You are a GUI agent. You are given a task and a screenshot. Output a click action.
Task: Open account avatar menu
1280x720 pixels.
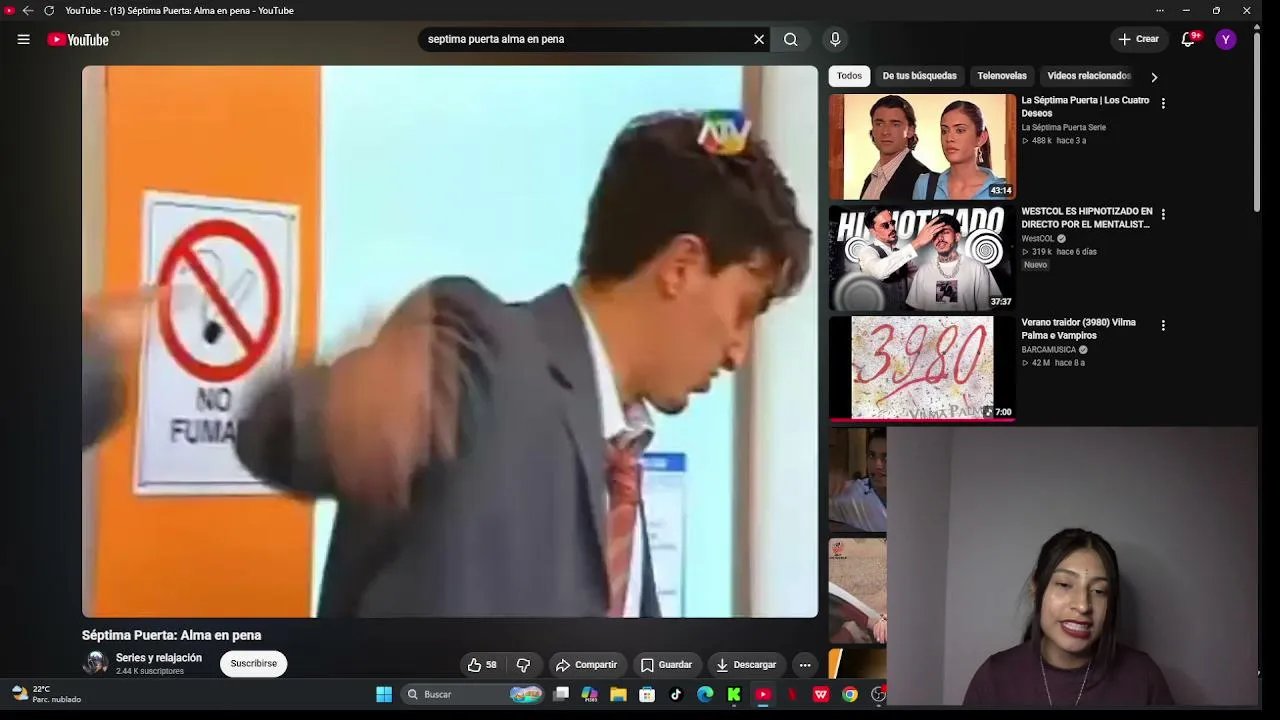pos(1226,39)
